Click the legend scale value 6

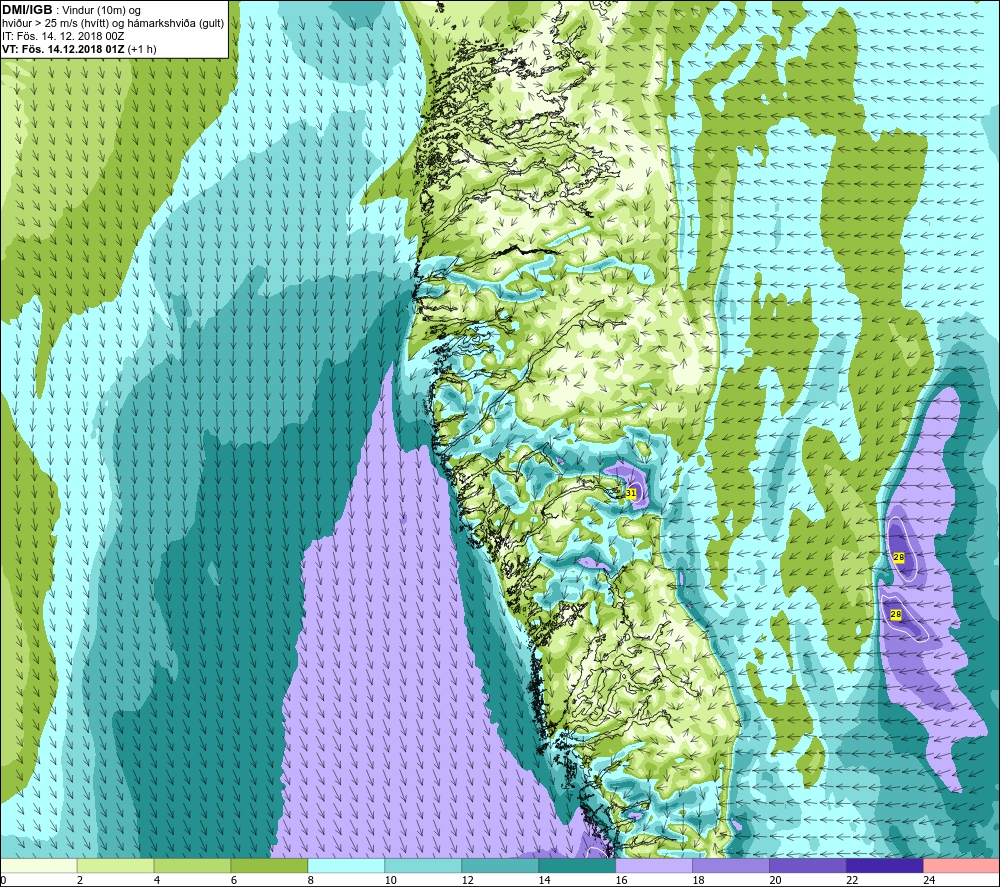[234, 880]
